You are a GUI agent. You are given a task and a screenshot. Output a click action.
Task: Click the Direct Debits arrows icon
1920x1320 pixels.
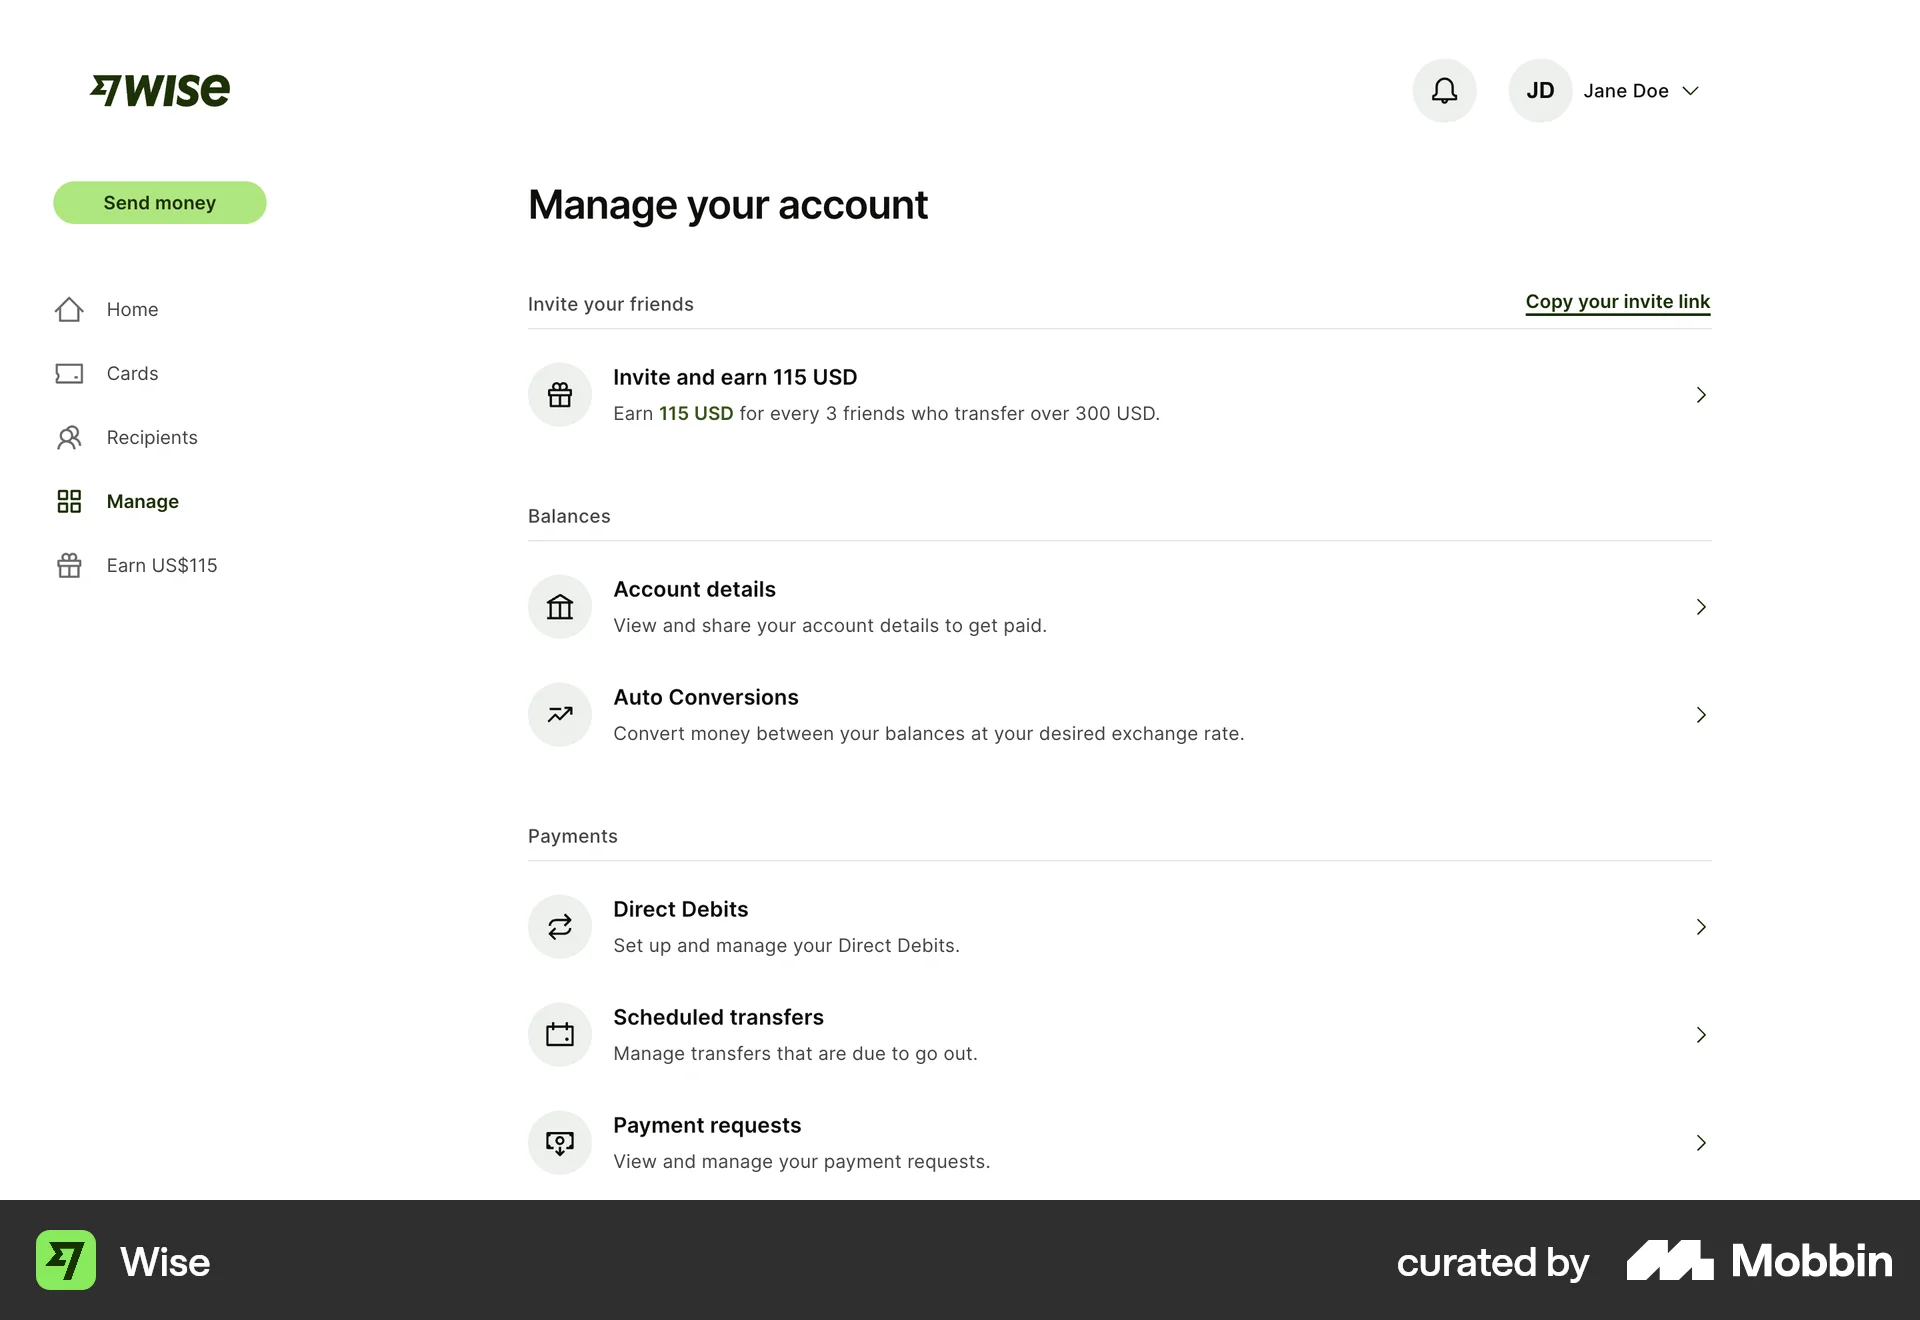coord(559,926)
